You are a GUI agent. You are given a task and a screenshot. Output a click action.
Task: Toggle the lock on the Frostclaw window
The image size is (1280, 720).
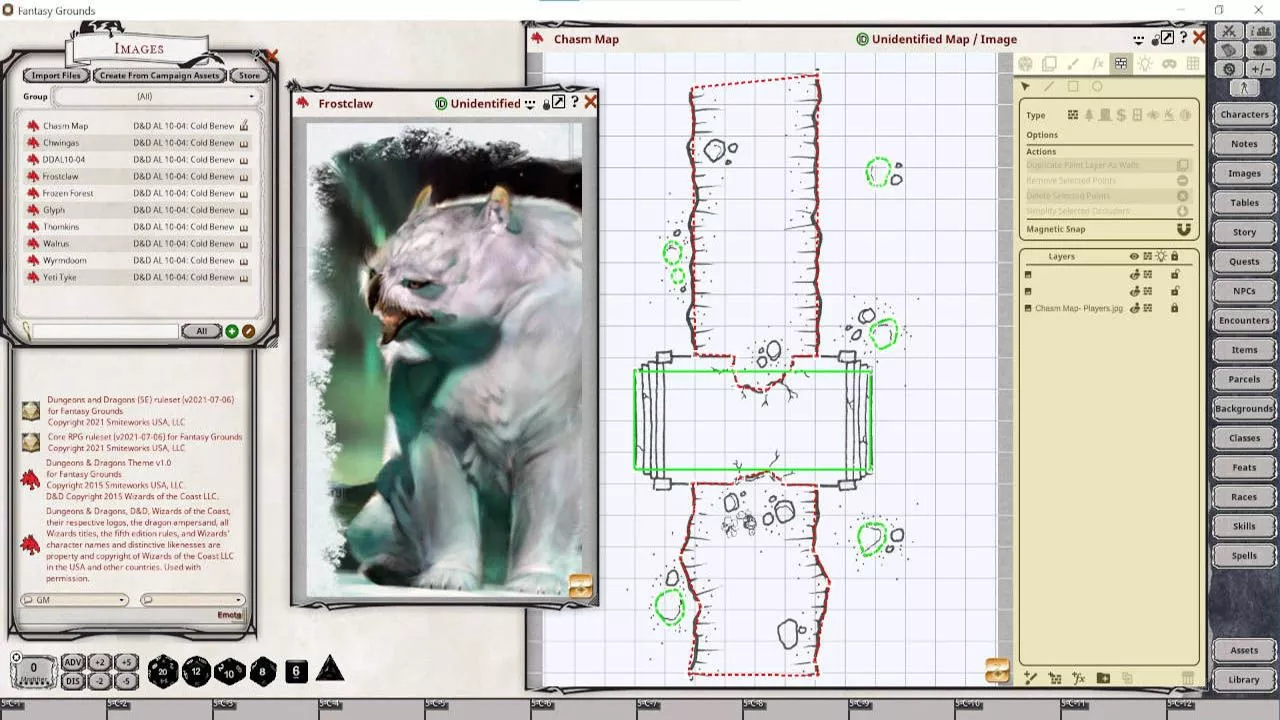point(546,103)
